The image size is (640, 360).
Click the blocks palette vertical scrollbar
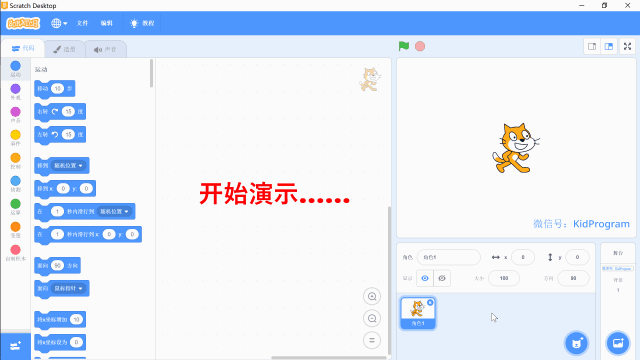tap(151, 73)
